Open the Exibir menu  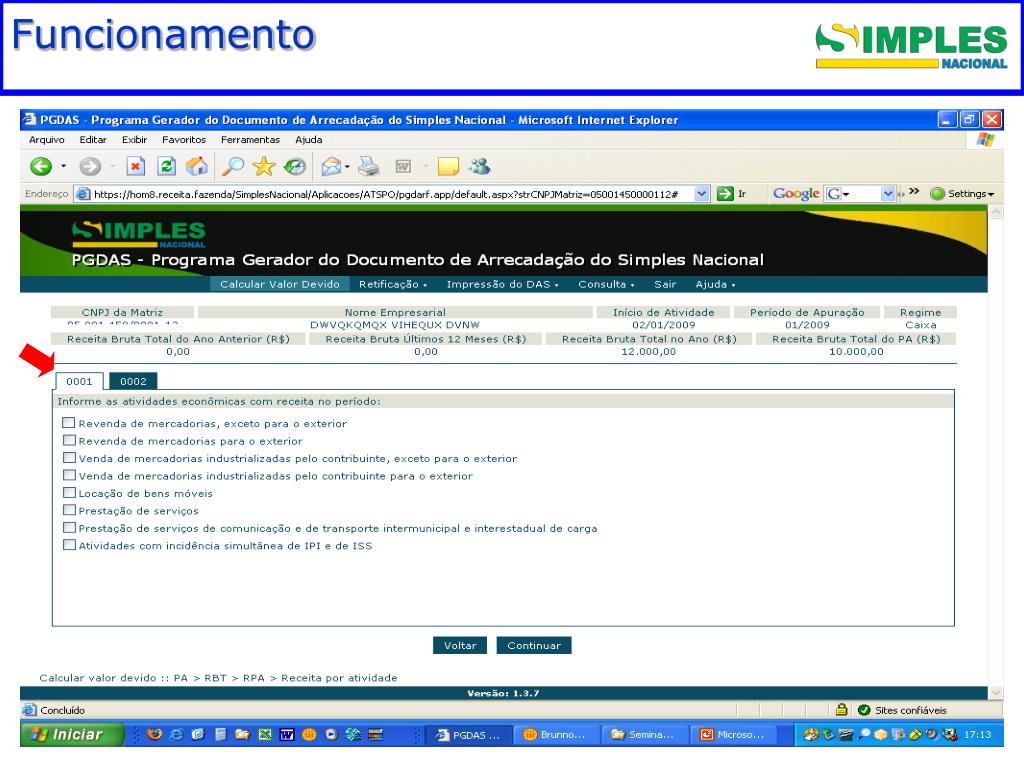coord(134,140)
